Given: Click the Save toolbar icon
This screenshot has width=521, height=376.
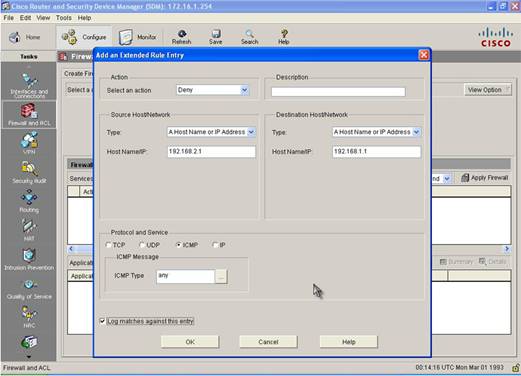Looking at the screenshot, I should tap(216, 37).
